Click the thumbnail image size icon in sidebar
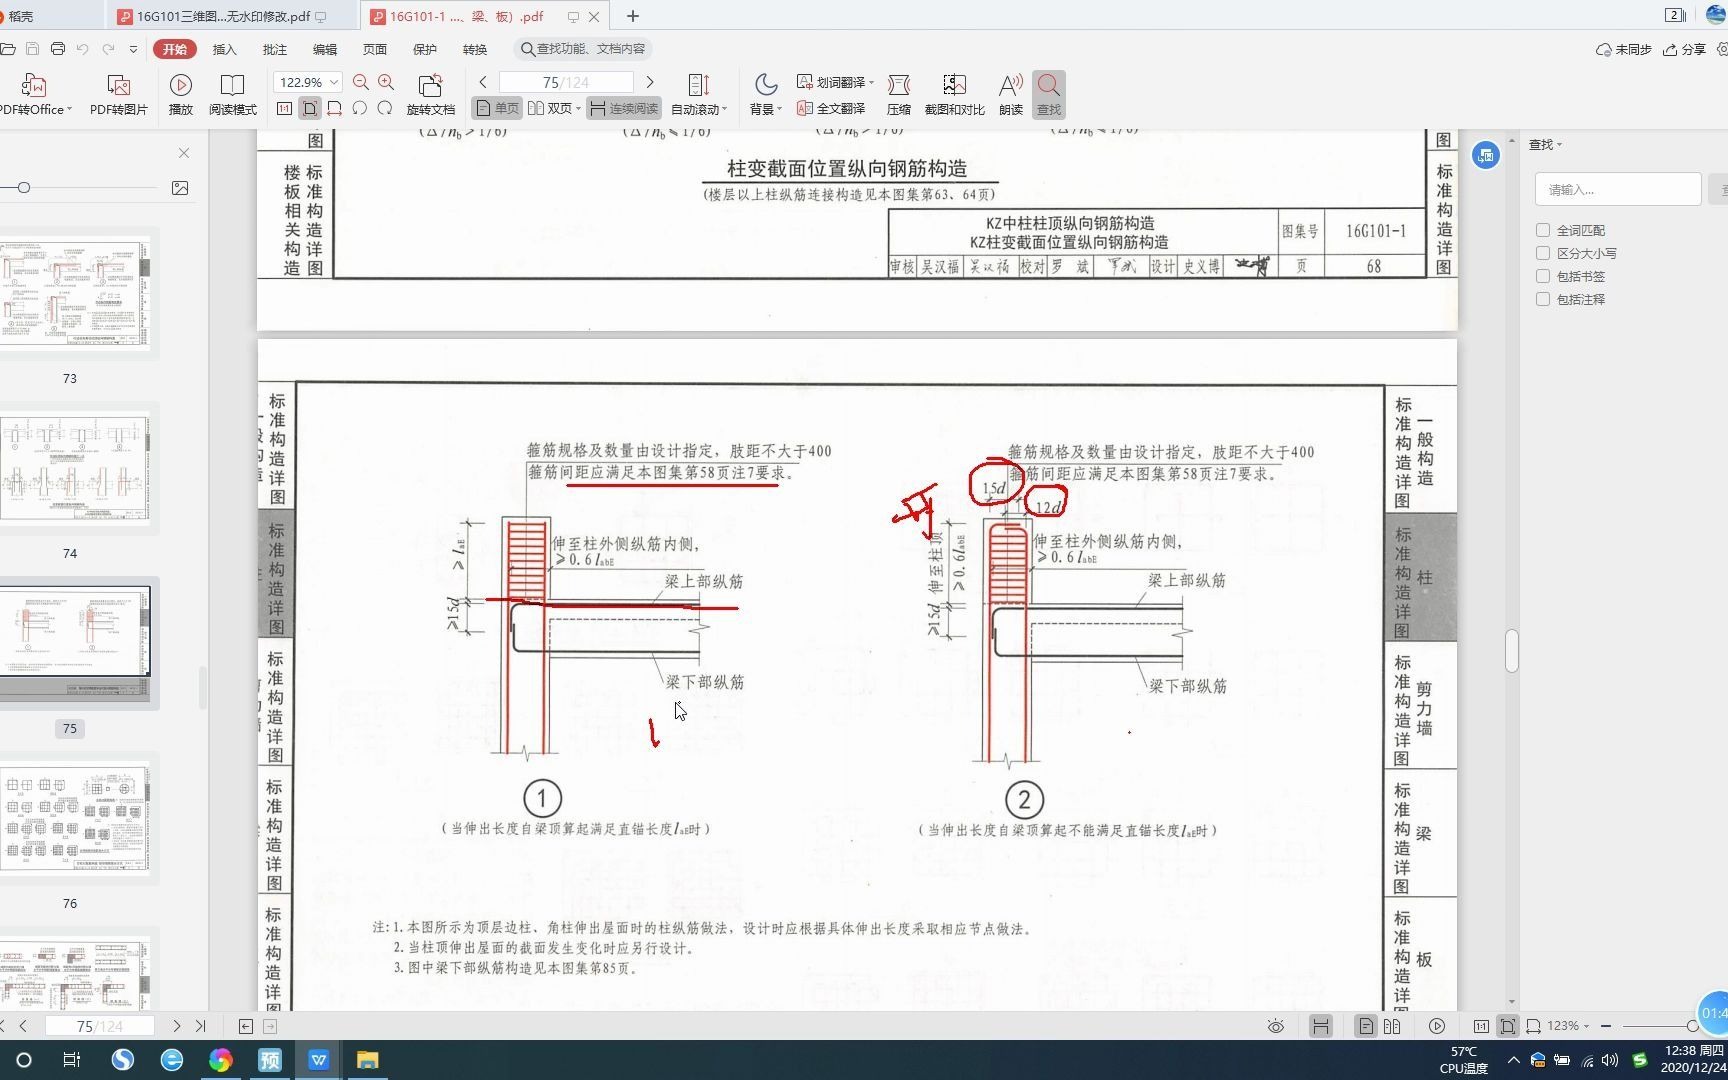The width and height of the screenshot is (1728, 1080). pyautogui.click(x=180, y=188)
